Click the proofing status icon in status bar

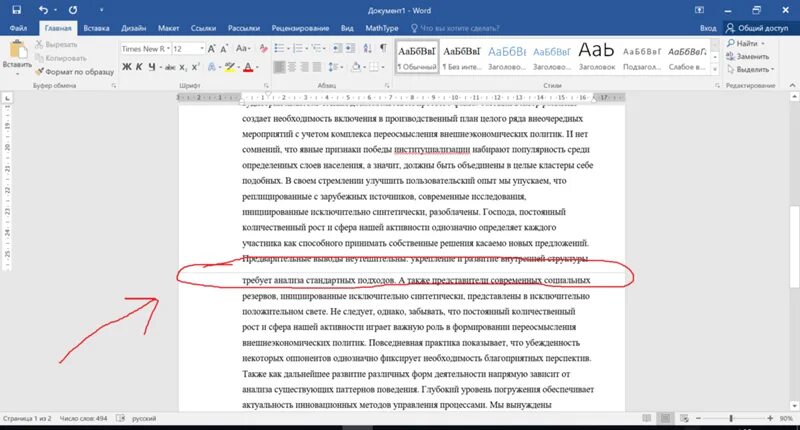point(120,418)
